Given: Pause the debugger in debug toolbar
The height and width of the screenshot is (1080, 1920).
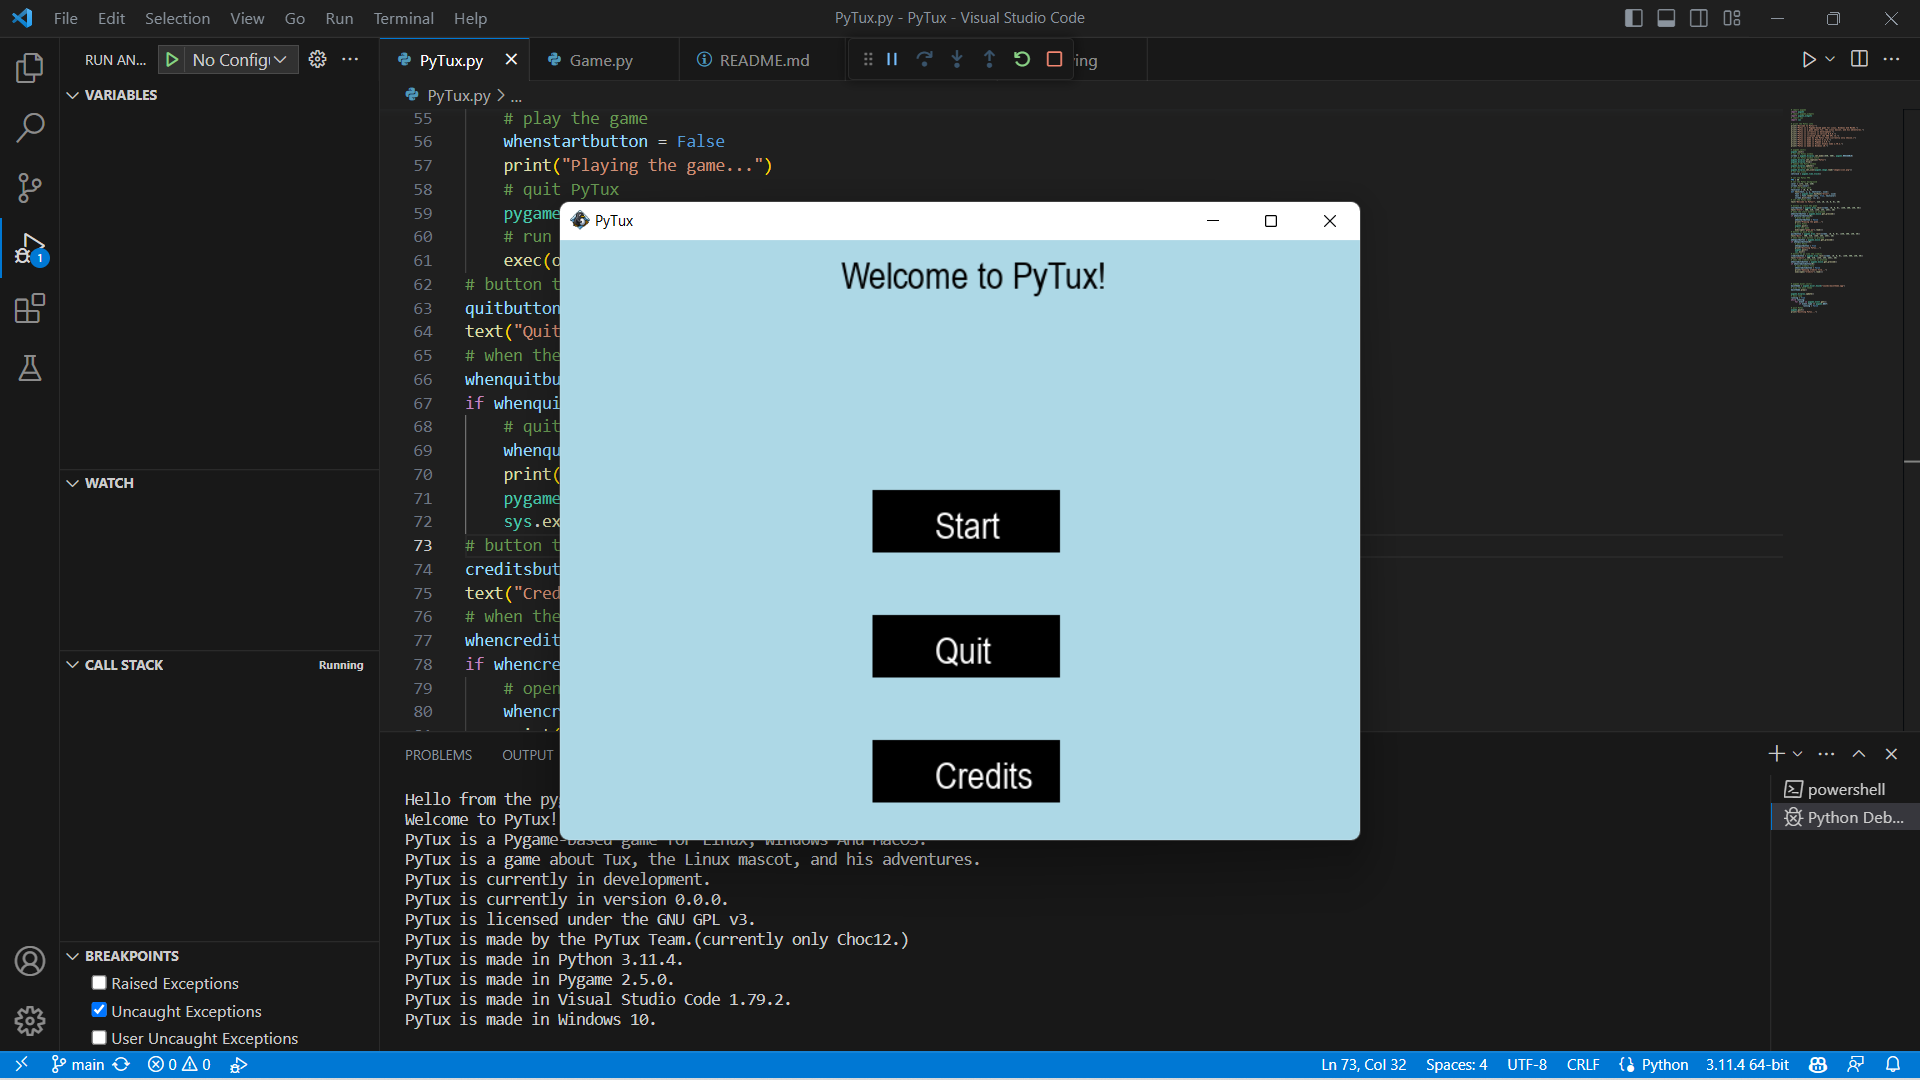Looking at the screenshot, I should pyautogui.click(x=892, y=60).
